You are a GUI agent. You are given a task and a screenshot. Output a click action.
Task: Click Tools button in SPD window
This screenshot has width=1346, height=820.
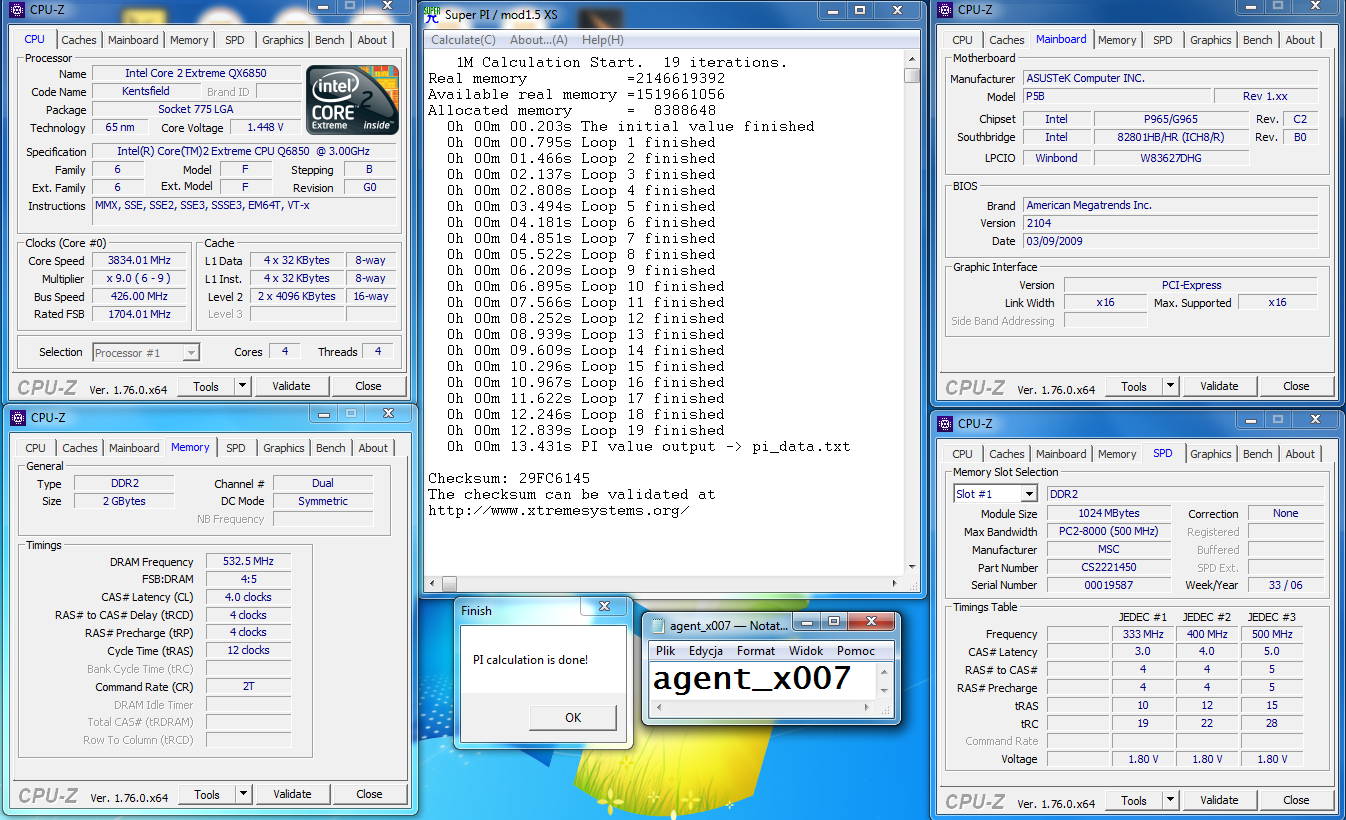[x=1134, y=800]
